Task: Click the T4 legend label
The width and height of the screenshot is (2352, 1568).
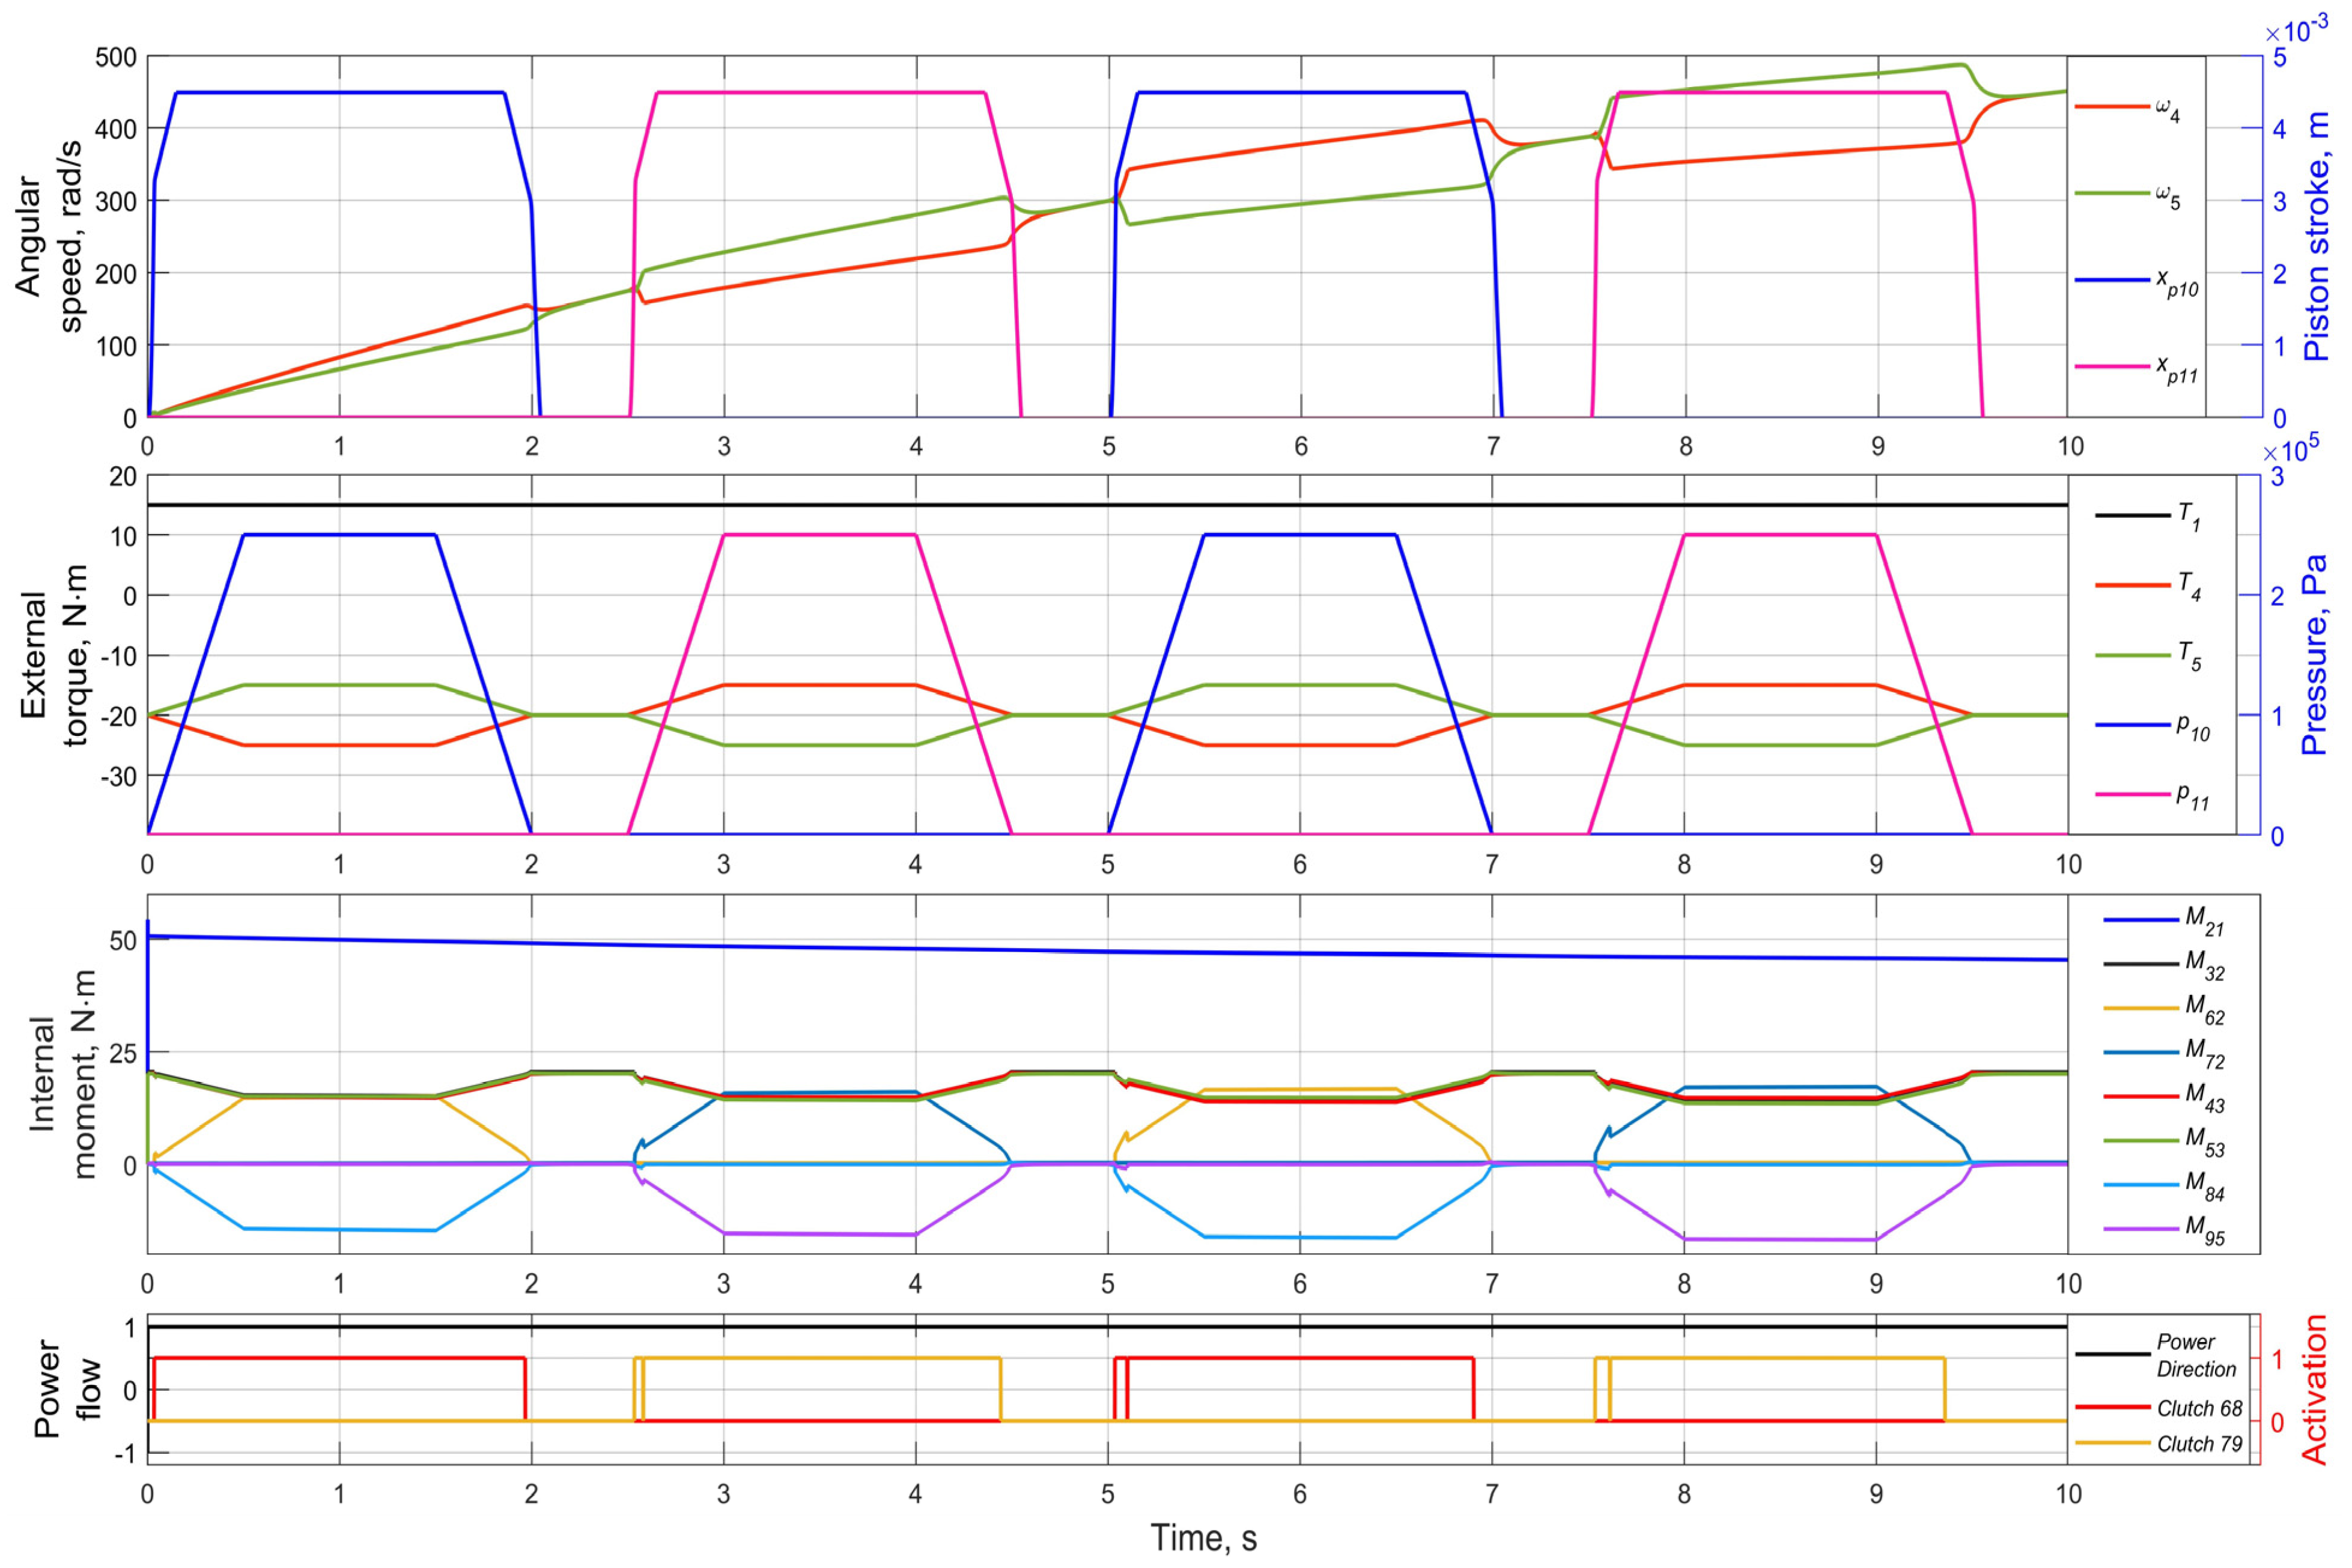Action: (x=2190, y=586)
